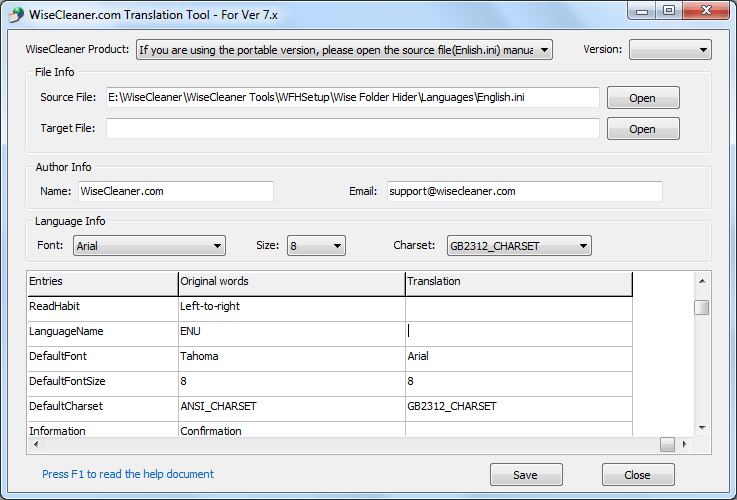Screen dimensions: 737x500
Task: Click the horizontal scrollbar thumb of the table
Action: [667, 444]
